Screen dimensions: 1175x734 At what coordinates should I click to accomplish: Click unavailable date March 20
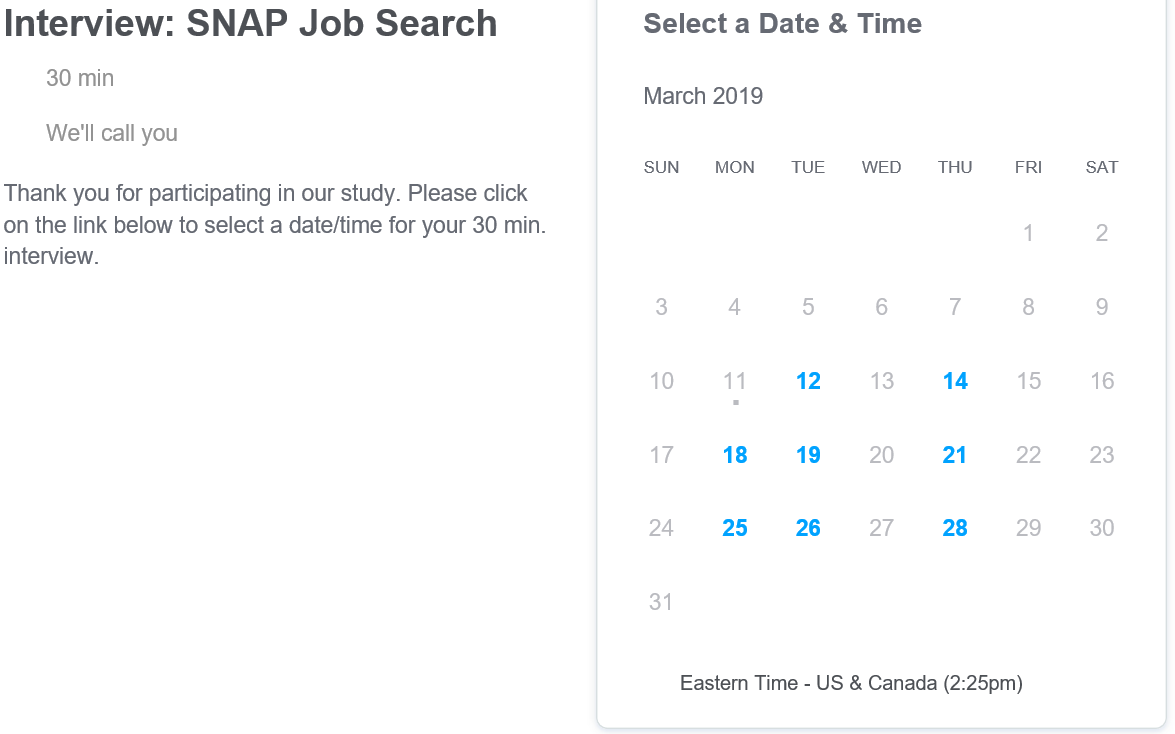click(x=881, y=455)
